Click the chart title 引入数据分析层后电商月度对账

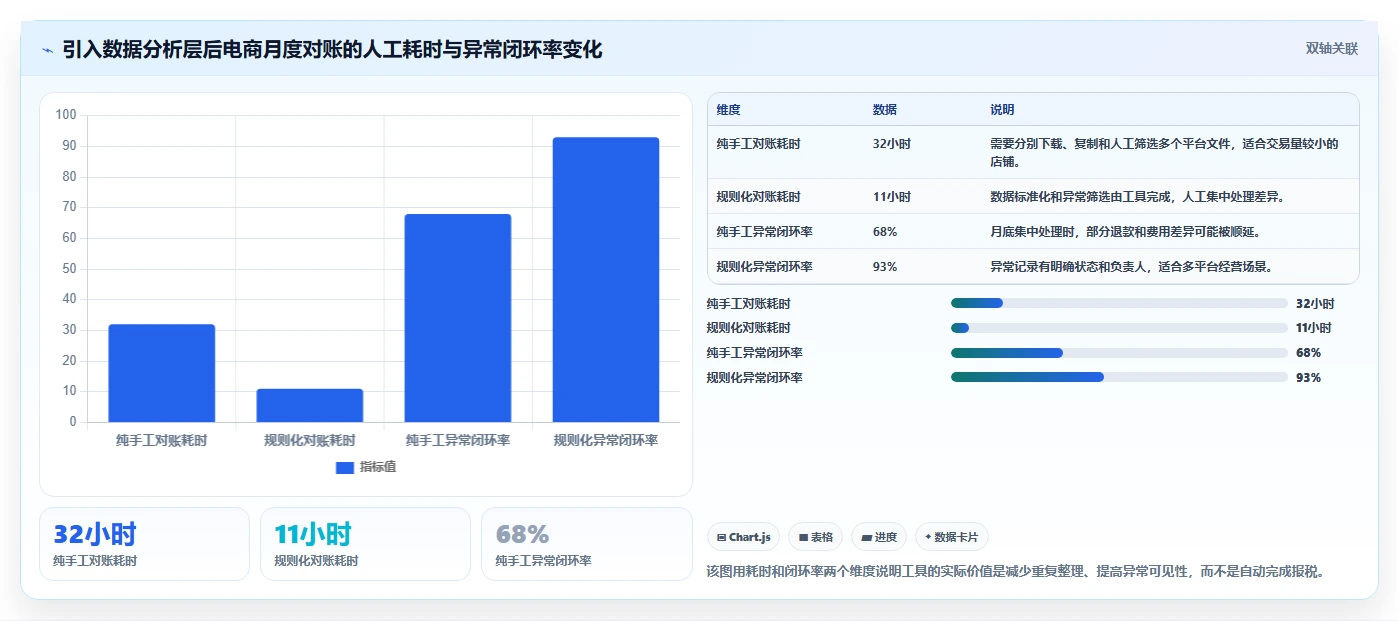332,50
